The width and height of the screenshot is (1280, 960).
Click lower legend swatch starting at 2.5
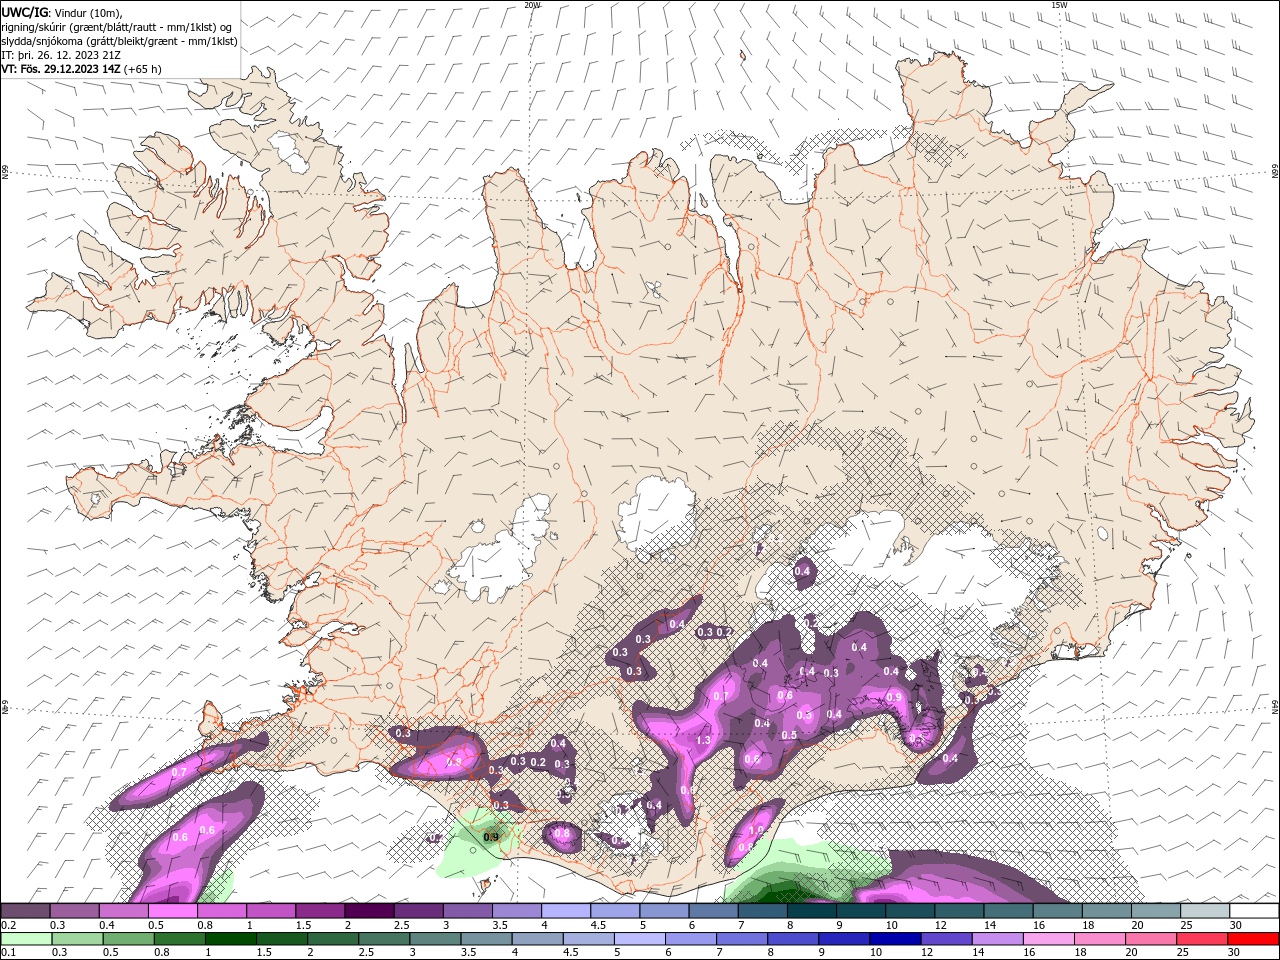(x=384, y=939)
